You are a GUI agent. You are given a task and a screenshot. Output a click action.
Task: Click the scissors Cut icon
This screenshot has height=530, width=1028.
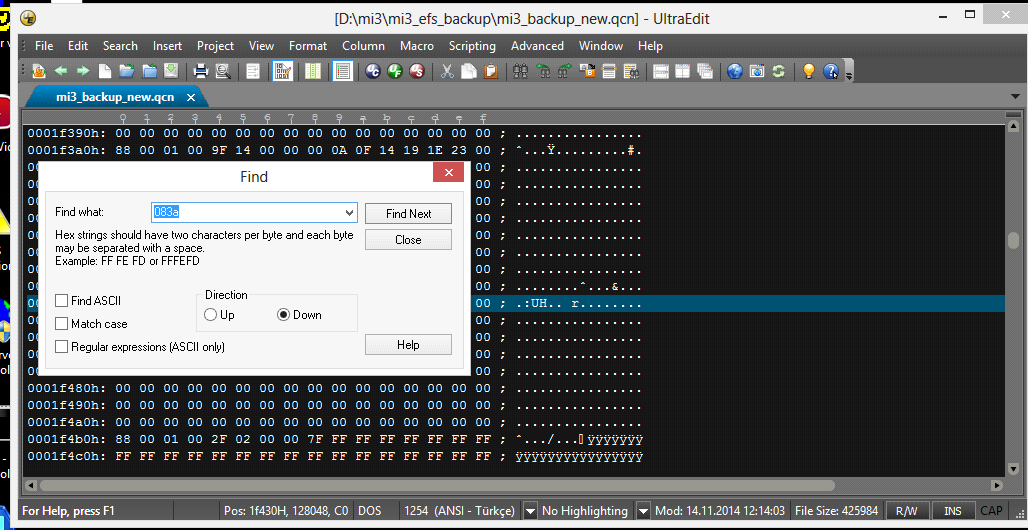tap(447, 71)
